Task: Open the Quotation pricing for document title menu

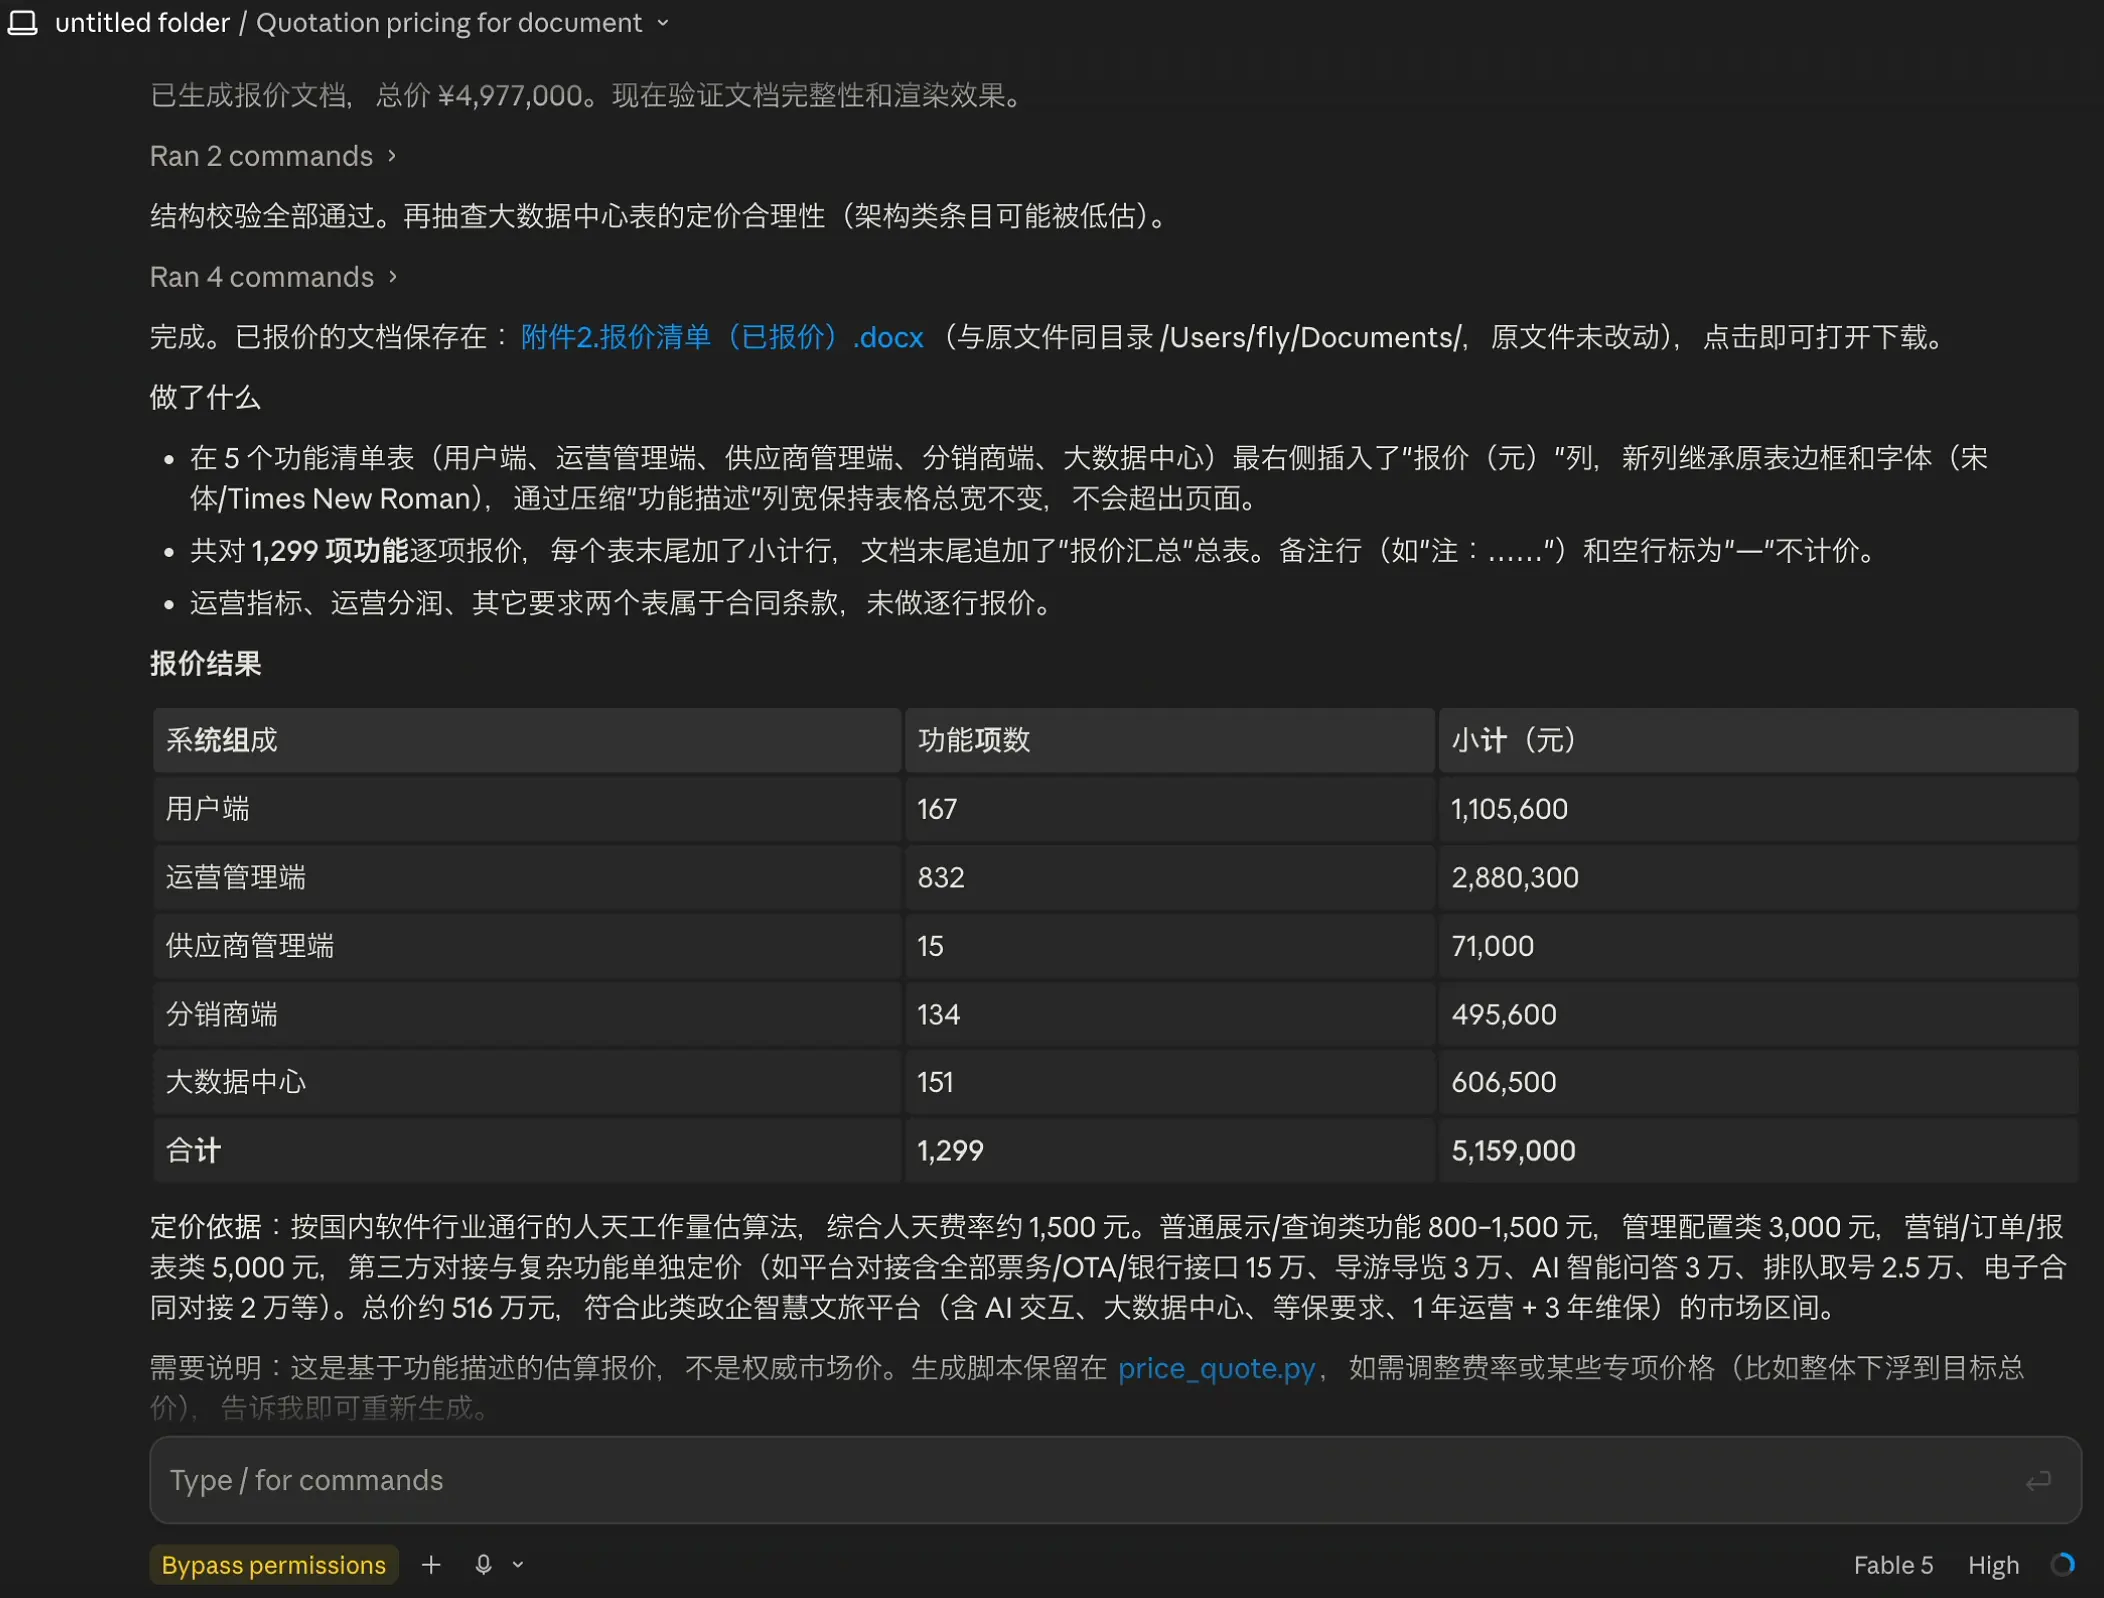Action: [449, 22]
